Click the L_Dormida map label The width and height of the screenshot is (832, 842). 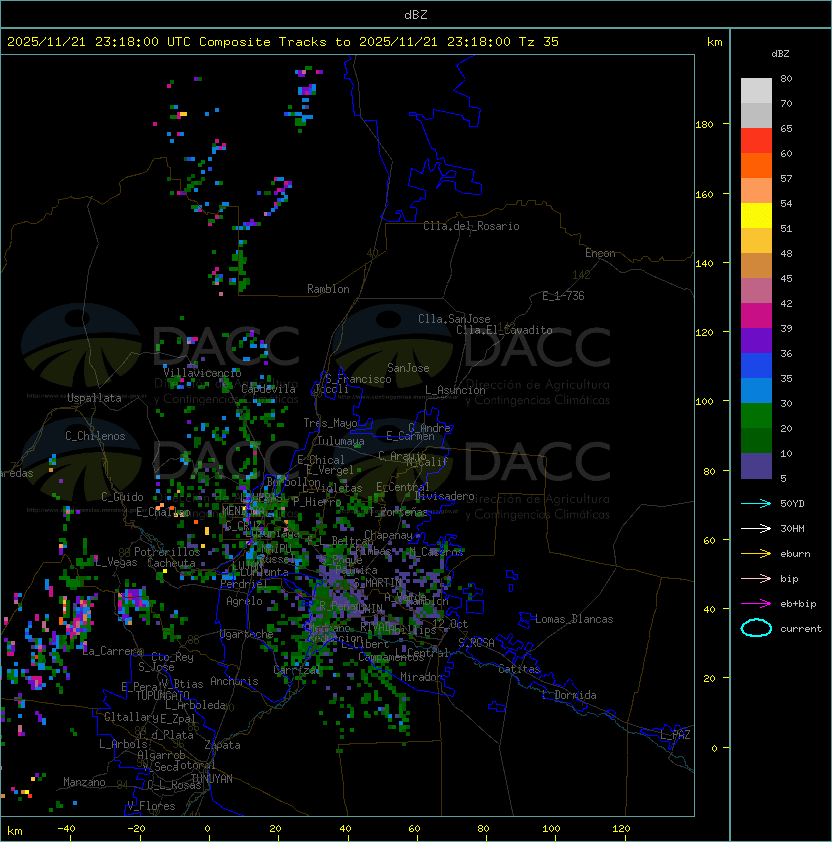(x=569, y=695)
